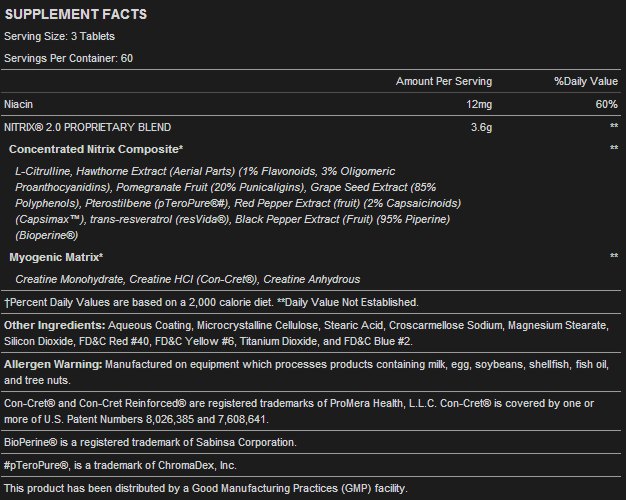Click 'Servings Per Container: 60' text
Viewport: 626px width, 500px height.
click(x=69, y=58)
